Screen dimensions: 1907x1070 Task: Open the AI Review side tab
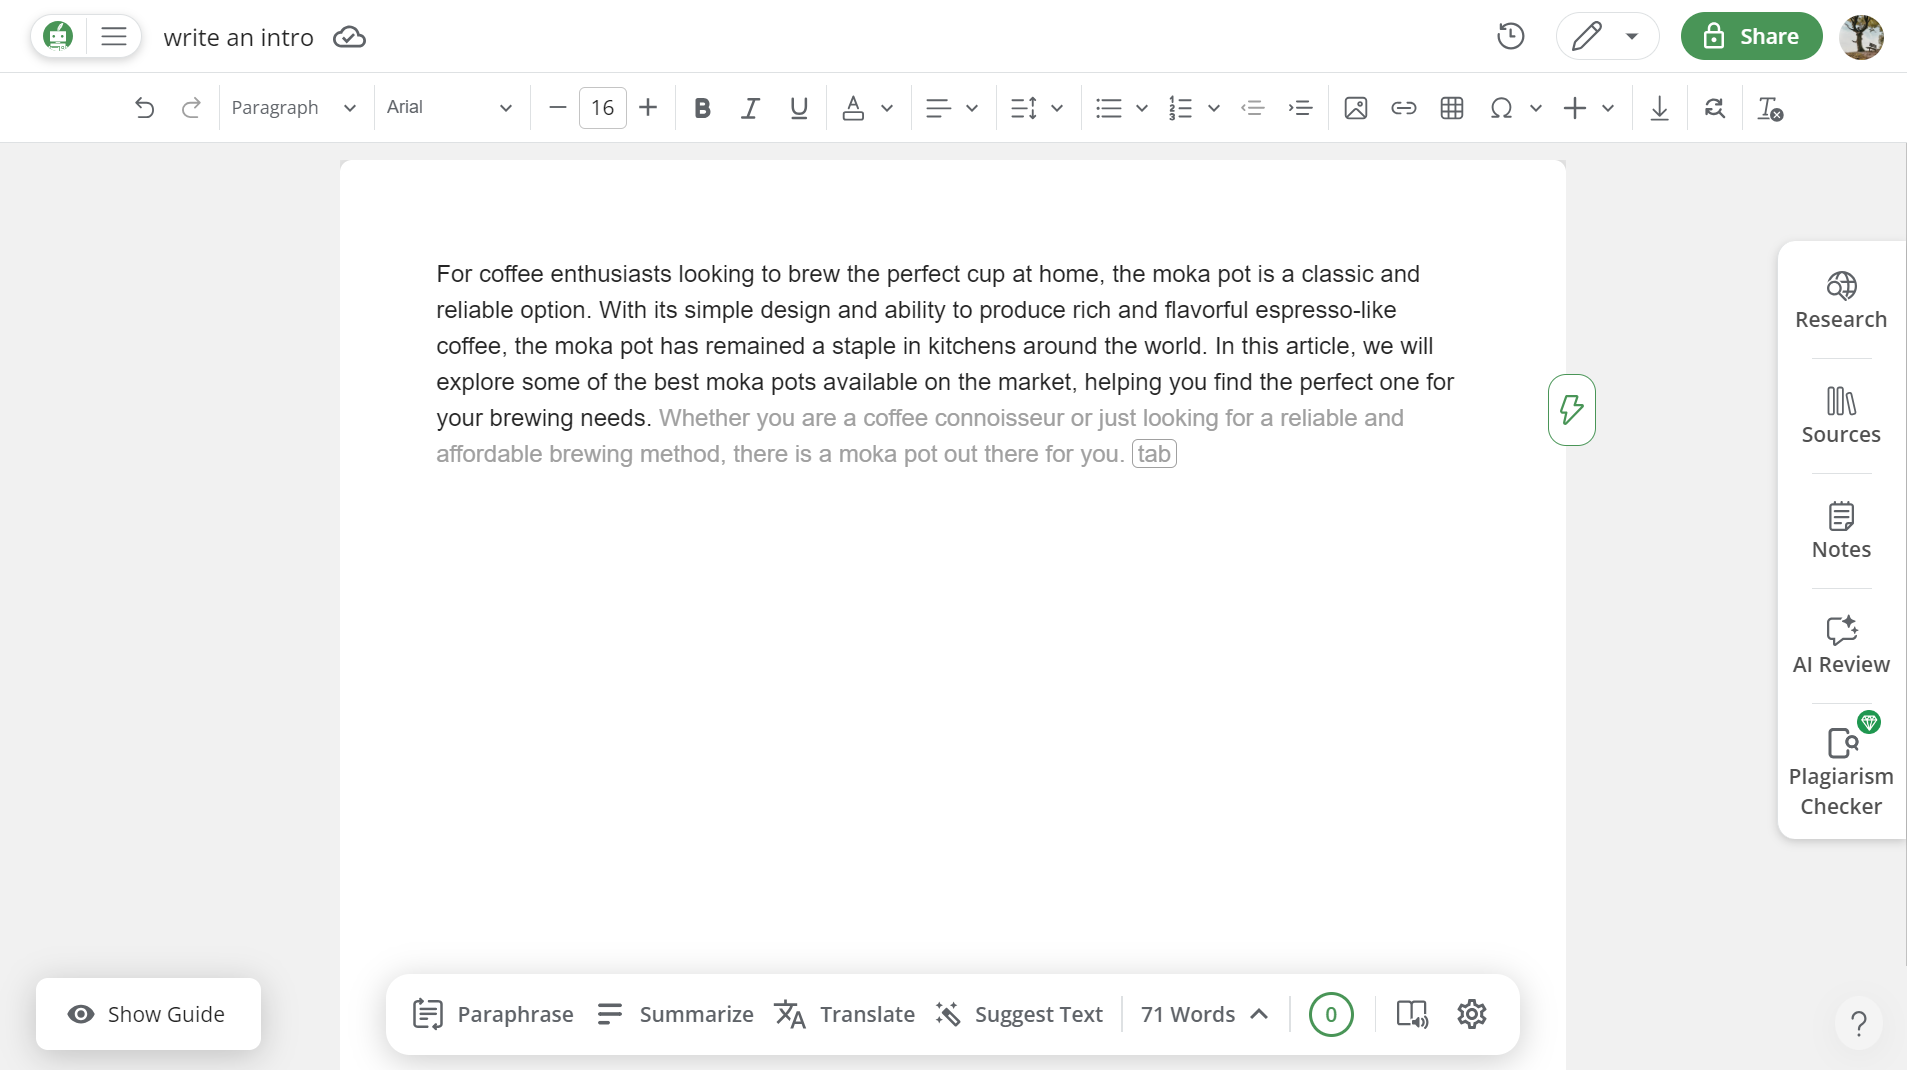coord(1840,645)
